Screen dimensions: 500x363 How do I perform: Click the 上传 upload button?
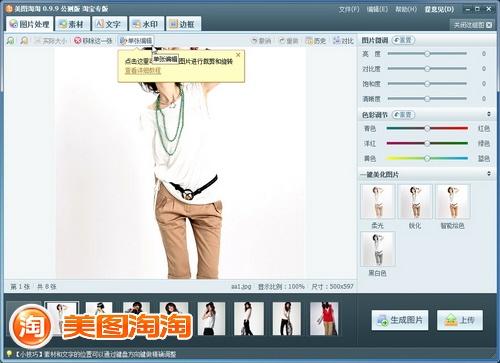(460, 320)
